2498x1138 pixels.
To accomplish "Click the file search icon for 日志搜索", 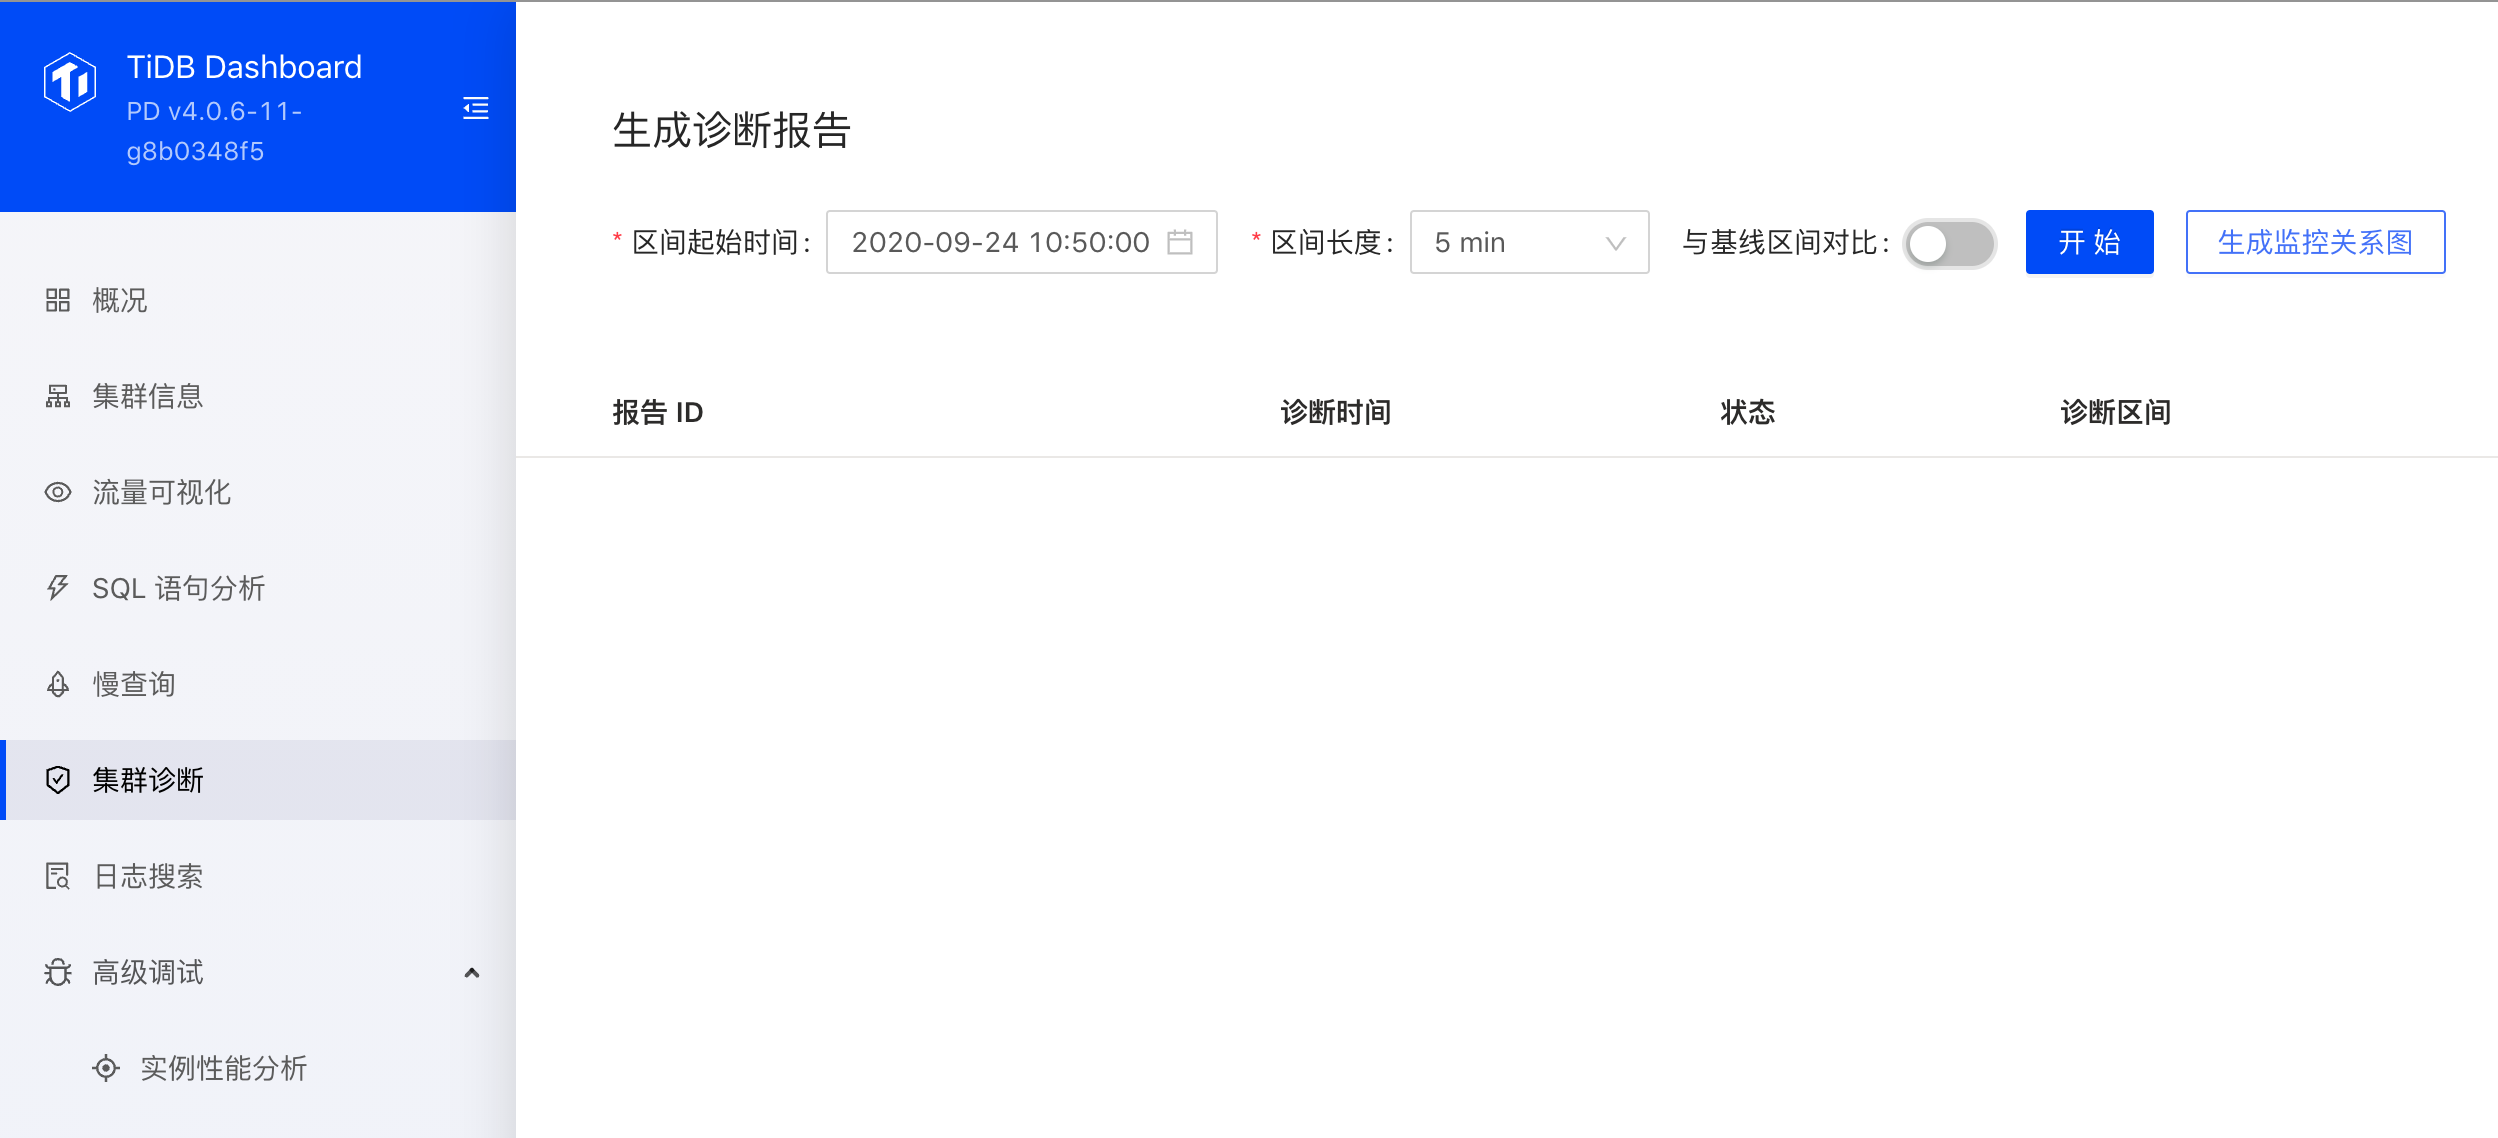I will pyautogui.click(x=58, y=876).
